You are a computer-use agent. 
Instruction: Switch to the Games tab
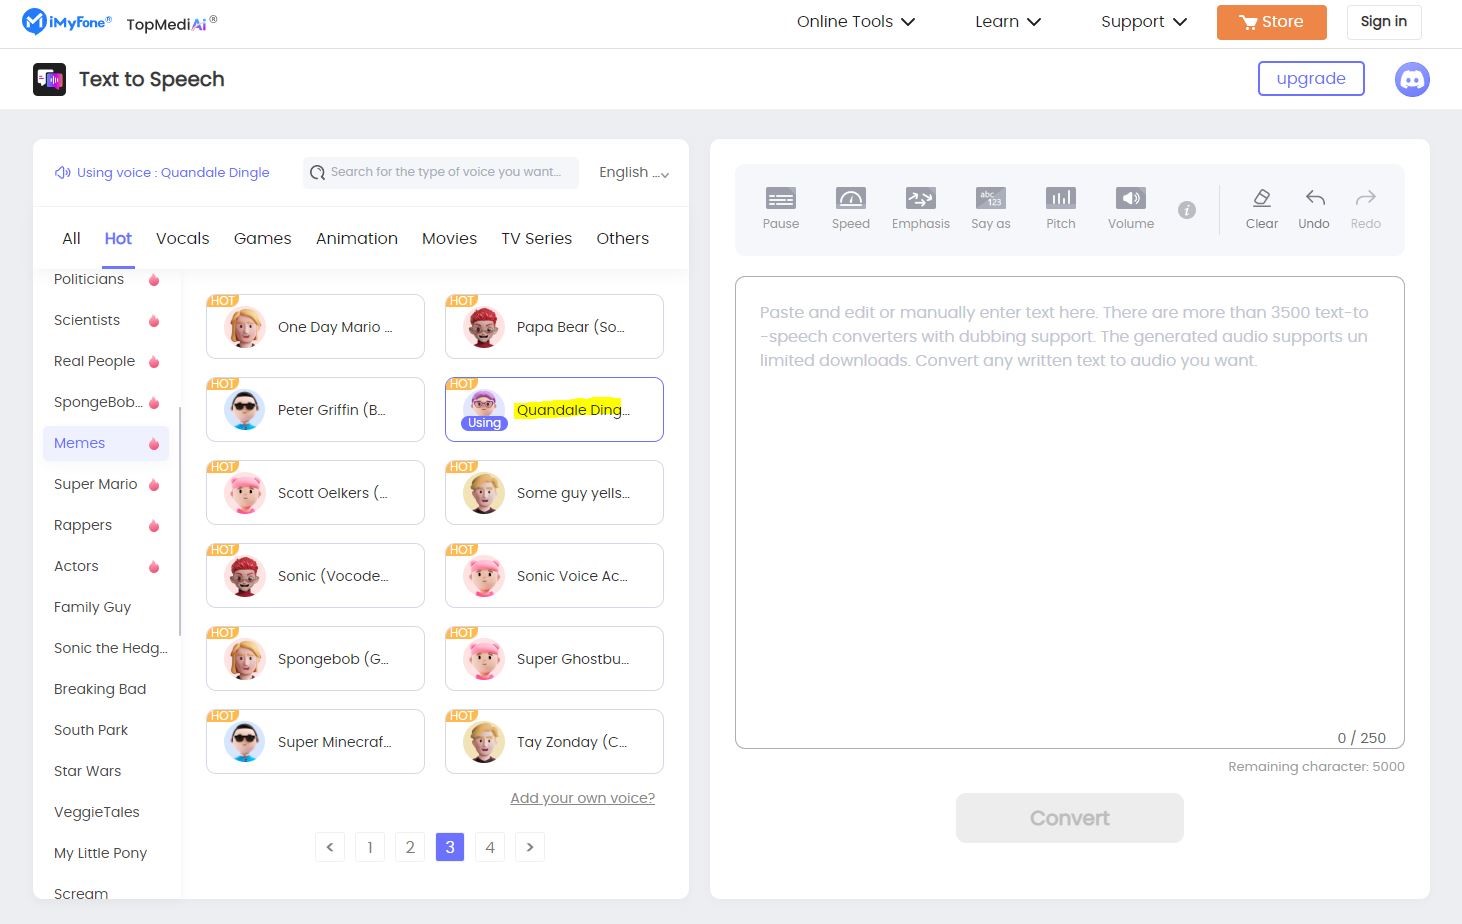click(x=263, y=238)
